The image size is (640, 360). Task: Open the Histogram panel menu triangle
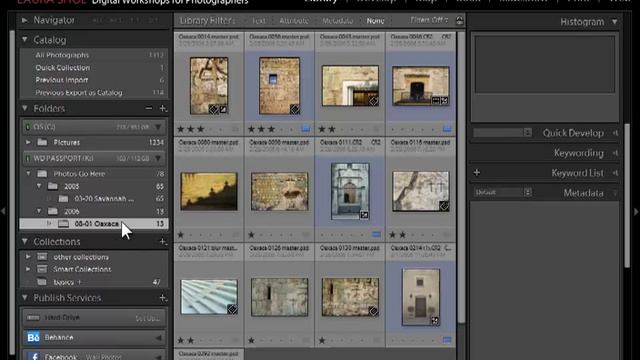(615, 22)
